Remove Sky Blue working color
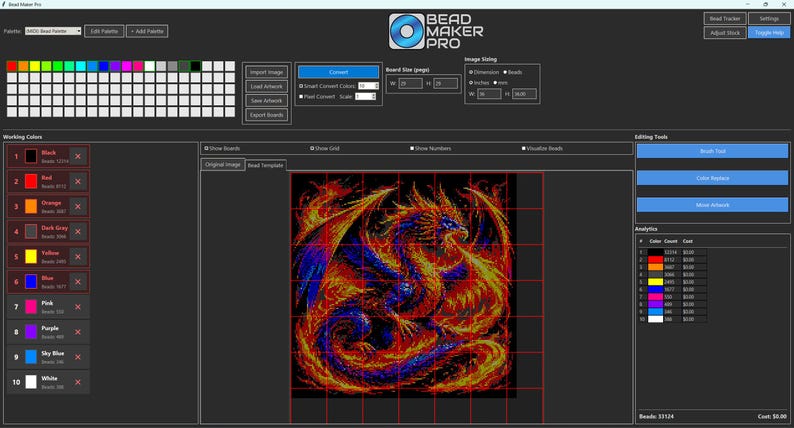Image resolution: width=794 pixels, height=428 pixels. (x=78, y=357)
